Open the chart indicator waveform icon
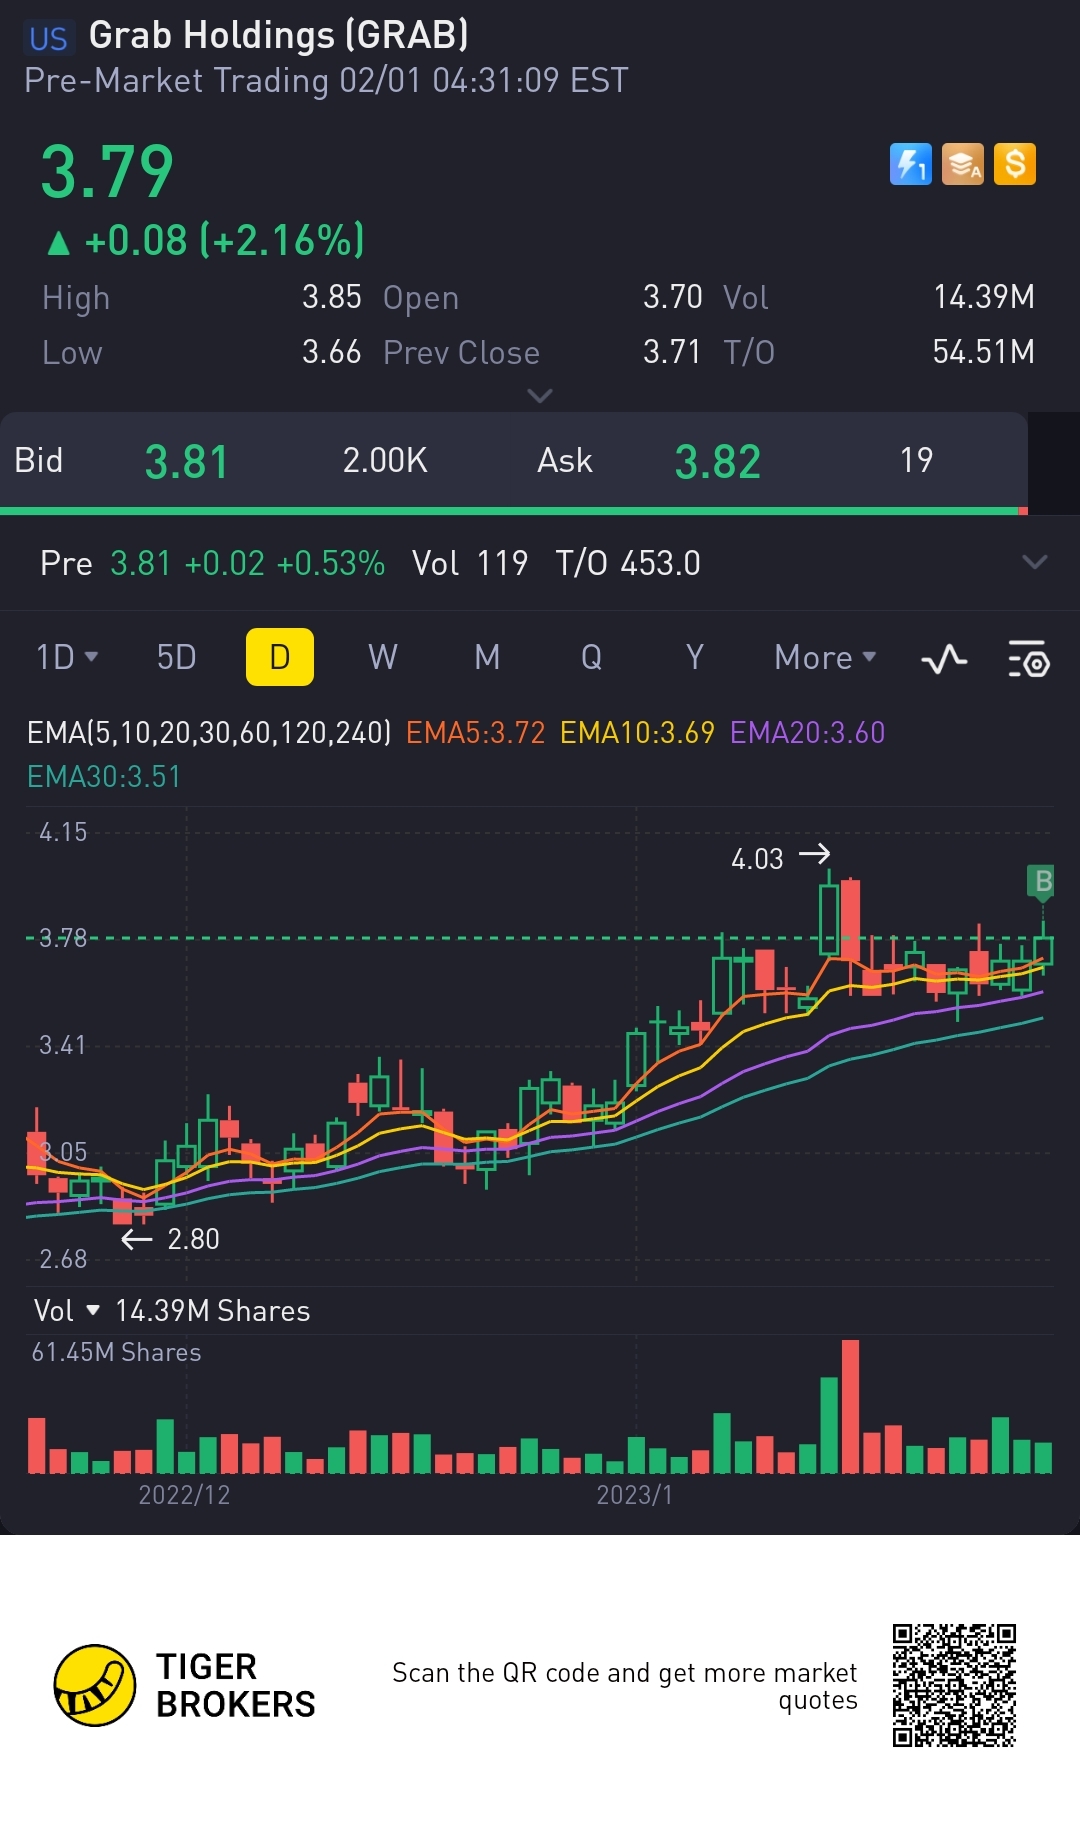Viewport: 1080px width, 1837px height. 944,659
